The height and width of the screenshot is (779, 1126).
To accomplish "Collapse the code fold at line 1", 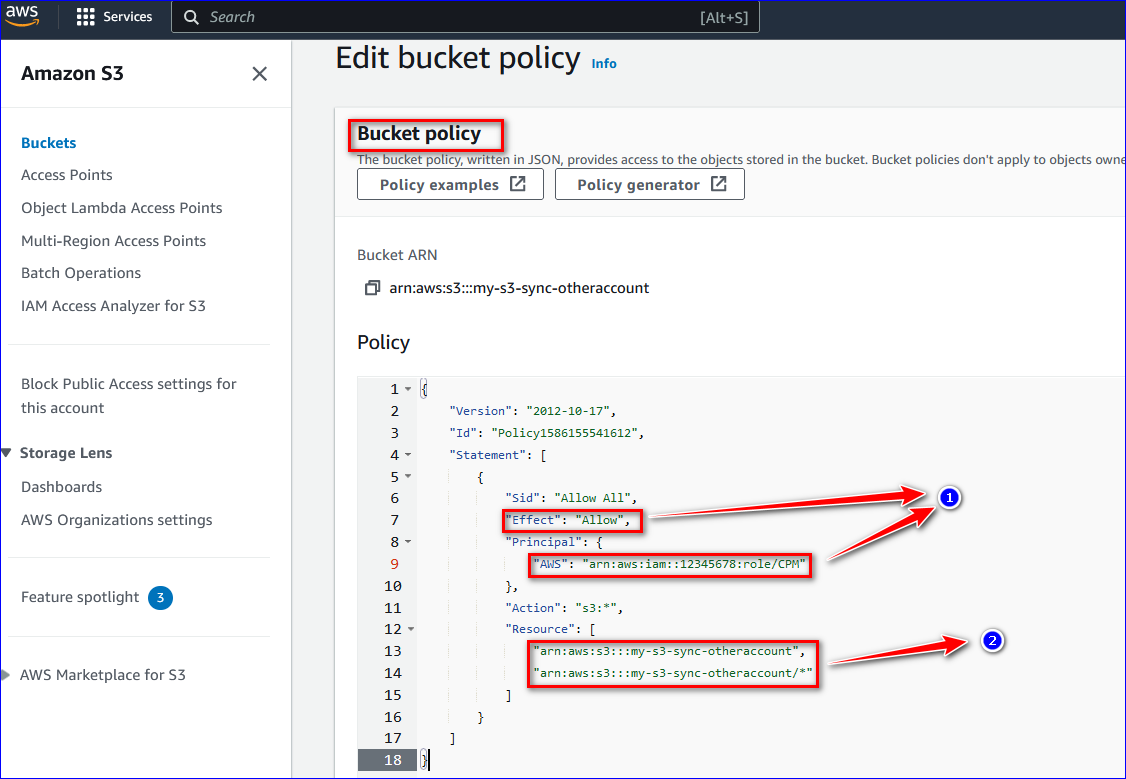I will point(408,389).
